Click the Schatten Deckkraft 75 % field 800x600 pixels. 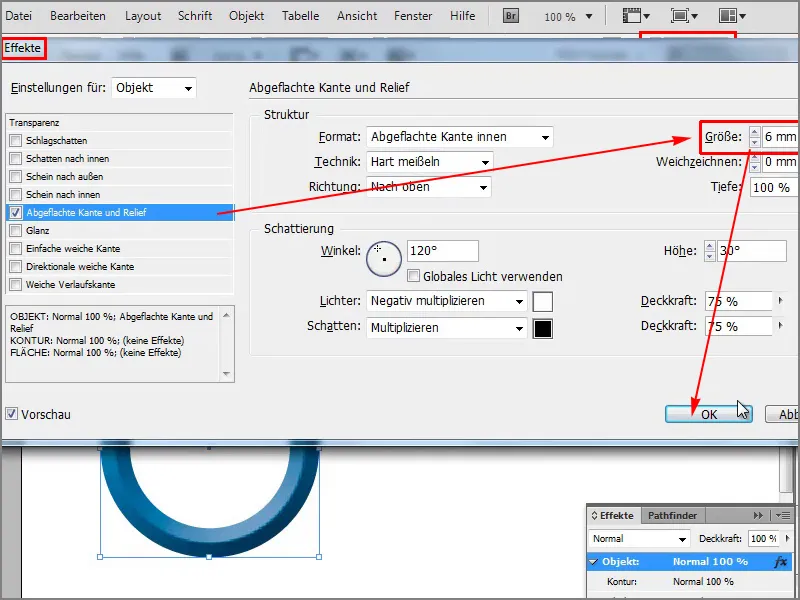tap(739, 326)
